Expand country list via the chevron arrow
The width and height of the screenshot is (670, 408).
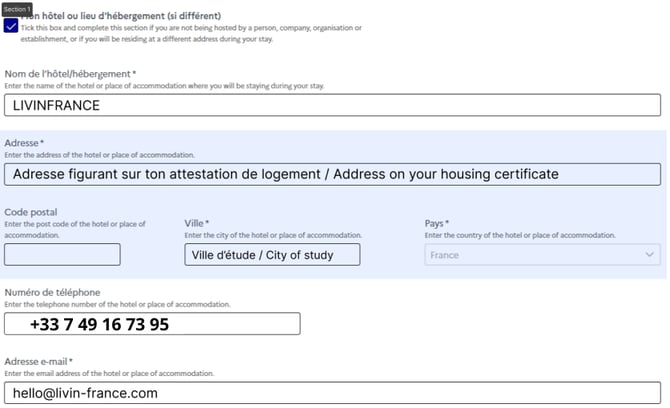click(x=649, y=255)
